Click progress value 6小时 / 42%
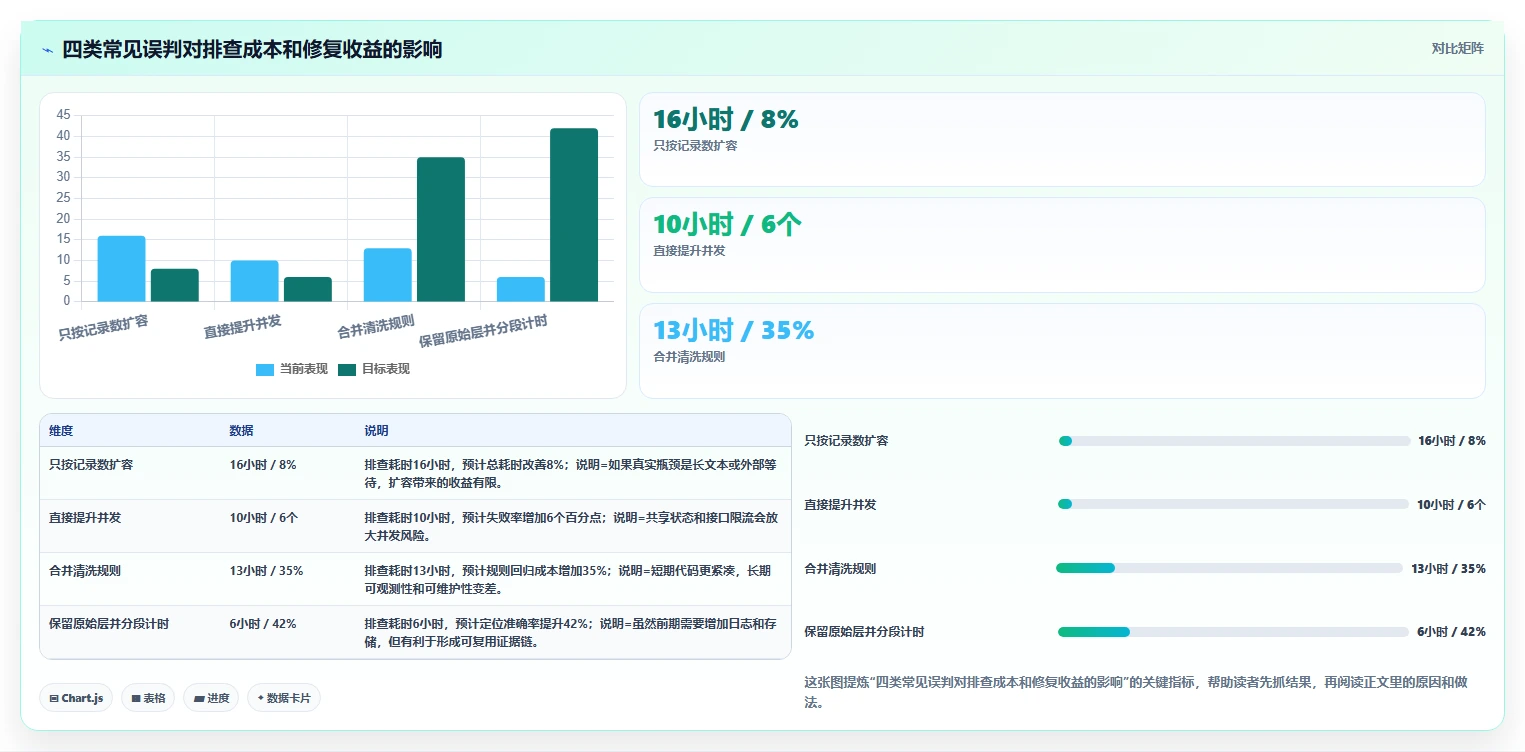 click(x=1451, y=632)
